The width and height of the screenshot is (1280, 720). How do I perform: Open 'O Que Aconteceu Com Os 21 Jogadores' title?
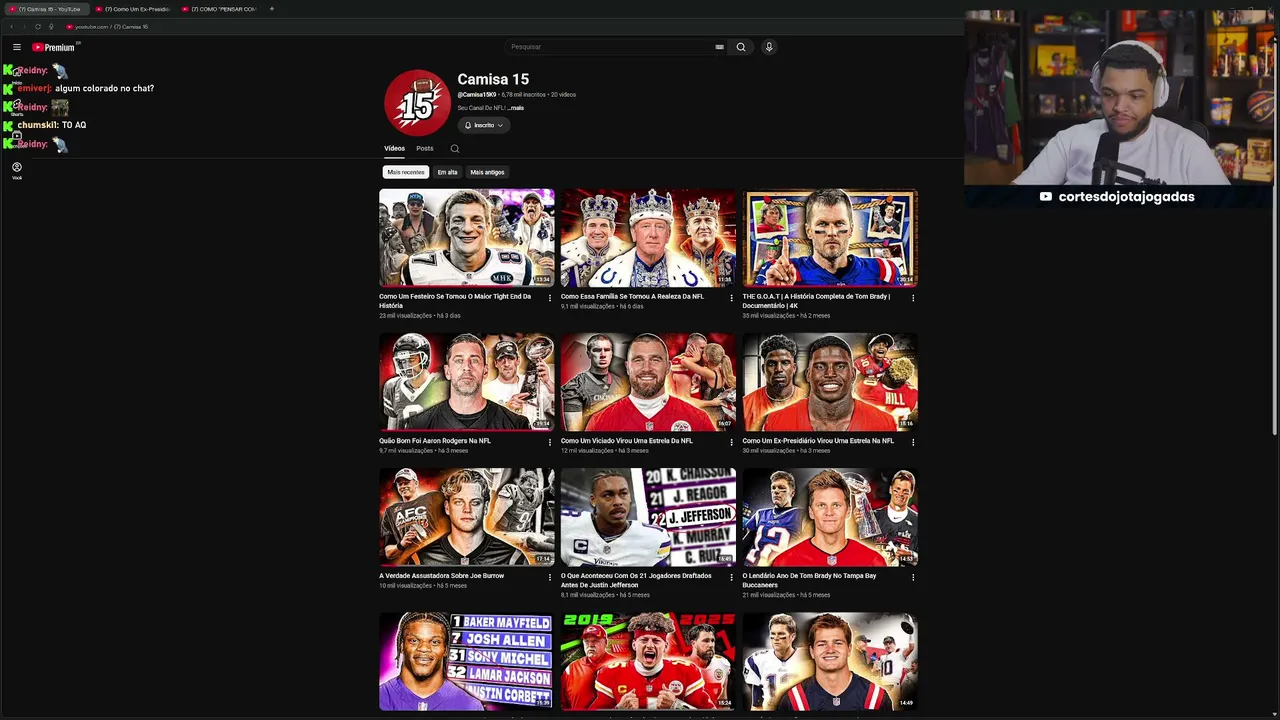636,580
